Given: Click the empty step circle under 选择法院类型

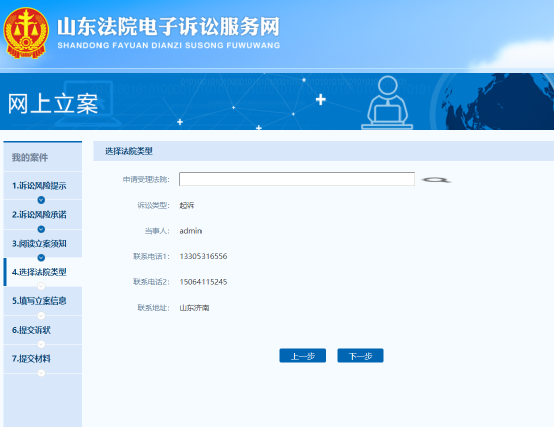Looking at the screenshot, I should coord(41,286).
